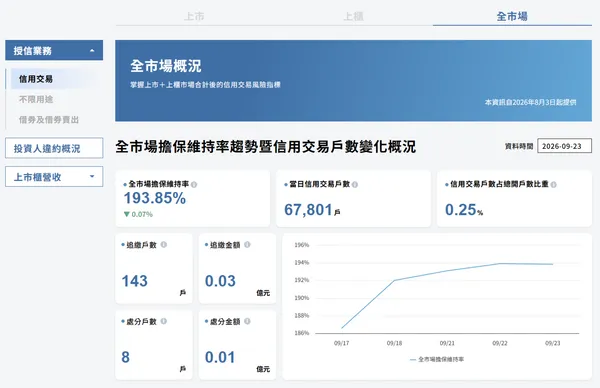Click the 143 追繳戶數 value

point(135,281)
